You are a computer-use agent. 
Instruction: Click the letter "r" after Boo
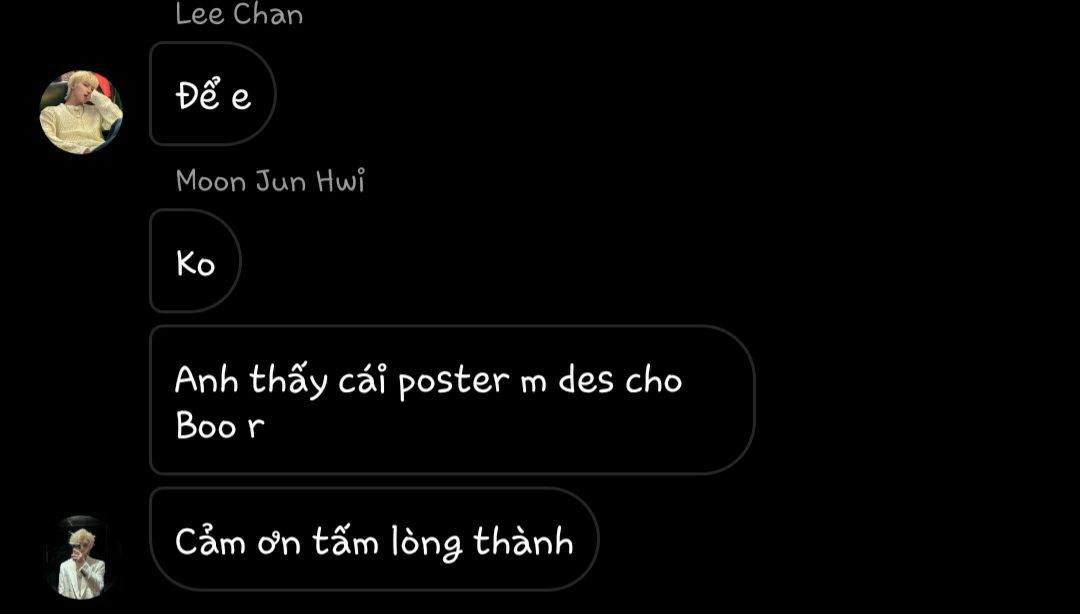click(x=256, y=427)
